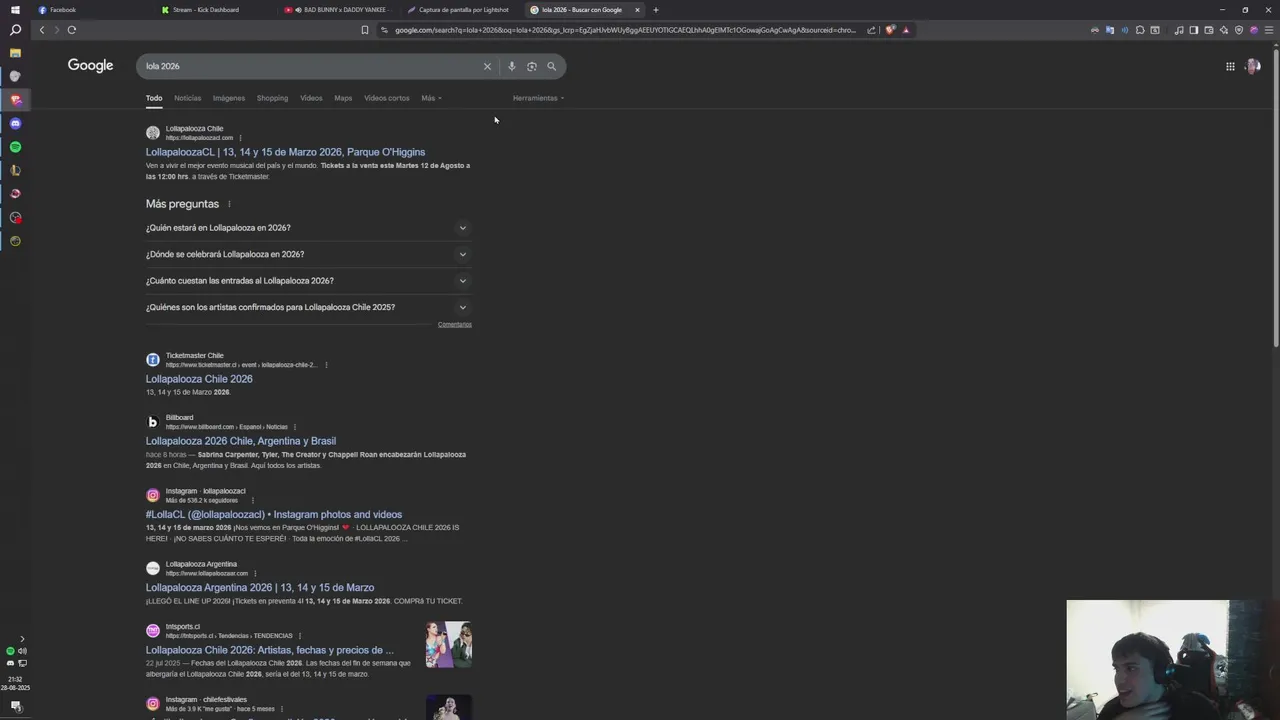Open the Google account avatar menu
Image resolution: width=1280 pixels, height=720 pixels.
(1253, 66)
